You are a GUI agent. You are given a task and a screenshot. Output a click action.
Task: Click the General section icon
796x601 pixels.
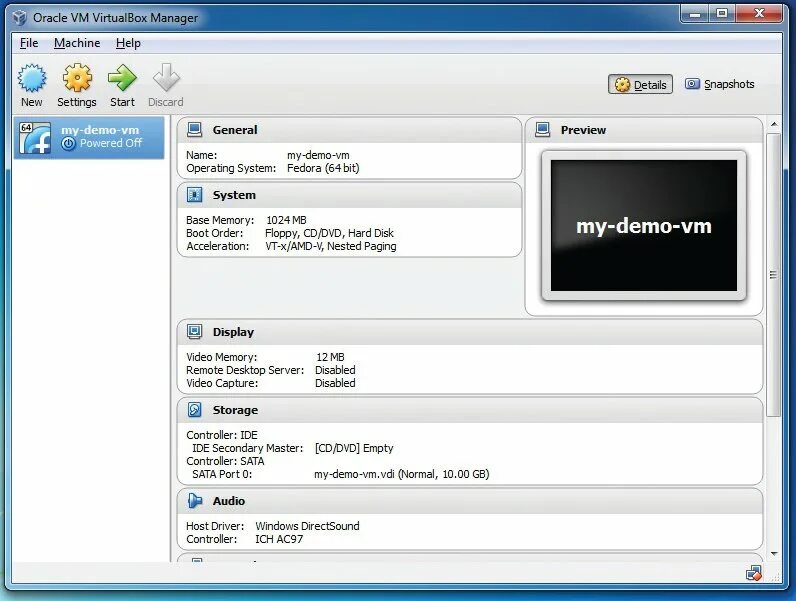[194, 130]
